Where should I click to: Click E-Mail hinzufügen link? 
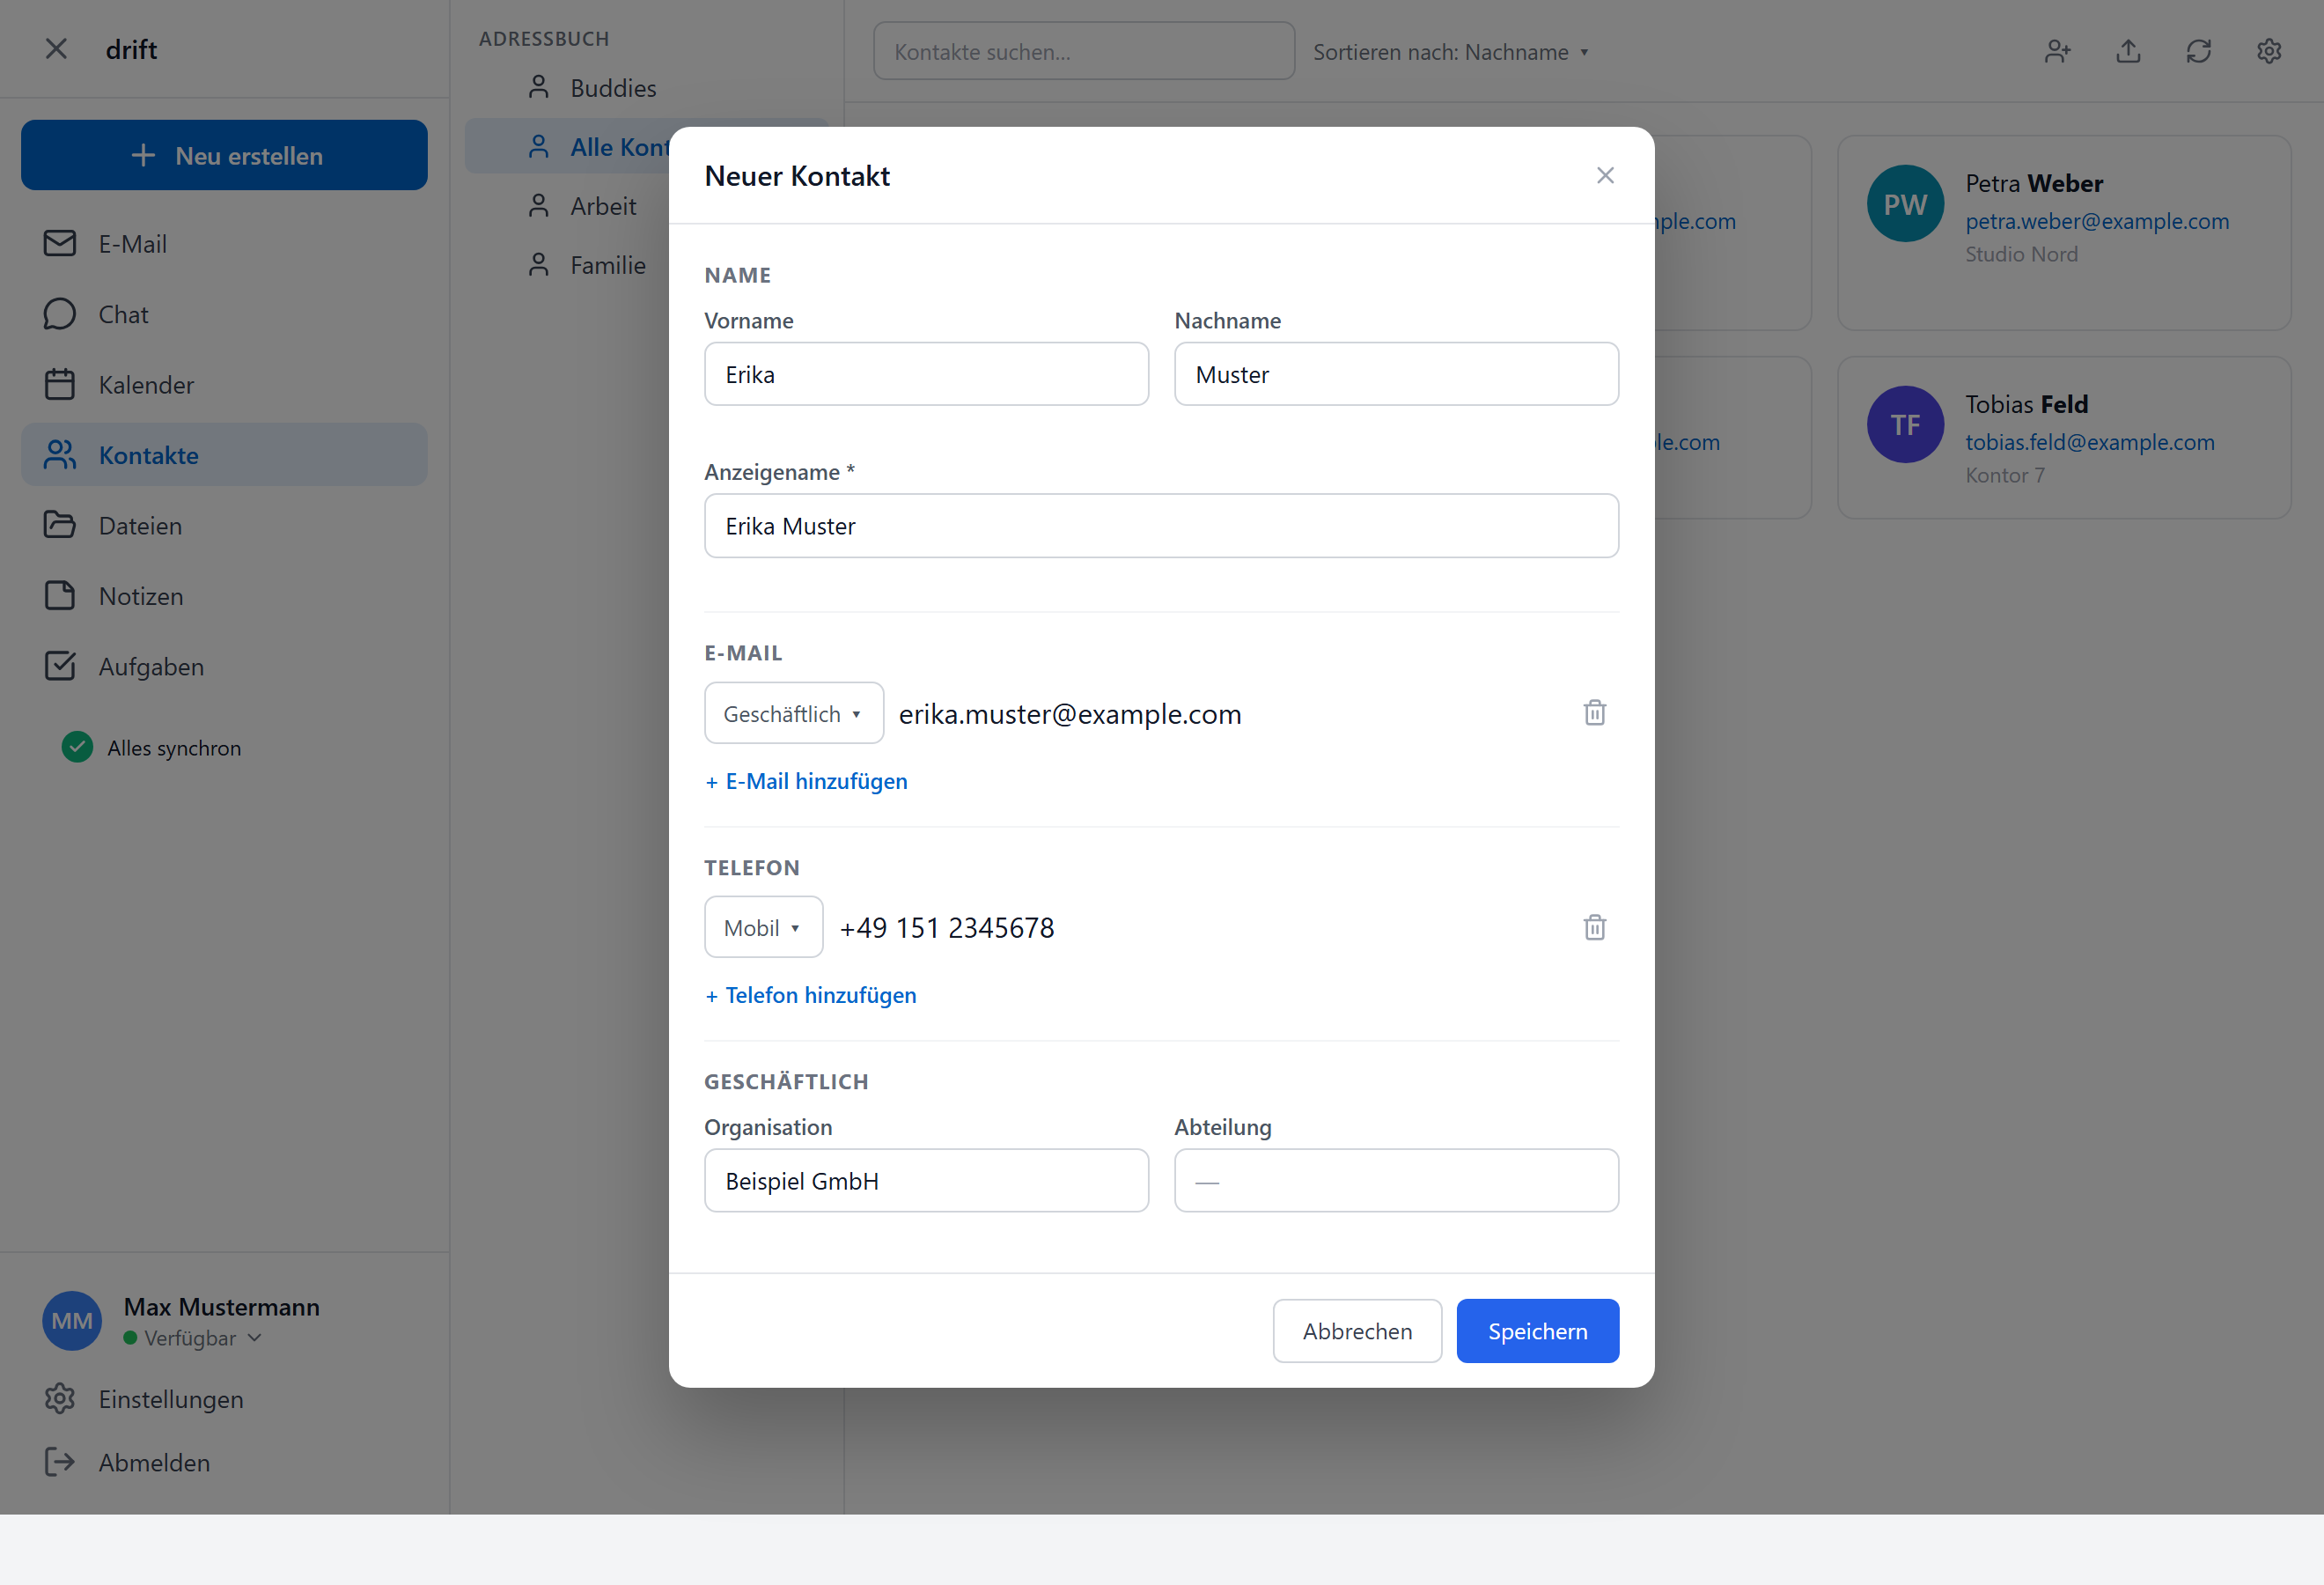806,781
